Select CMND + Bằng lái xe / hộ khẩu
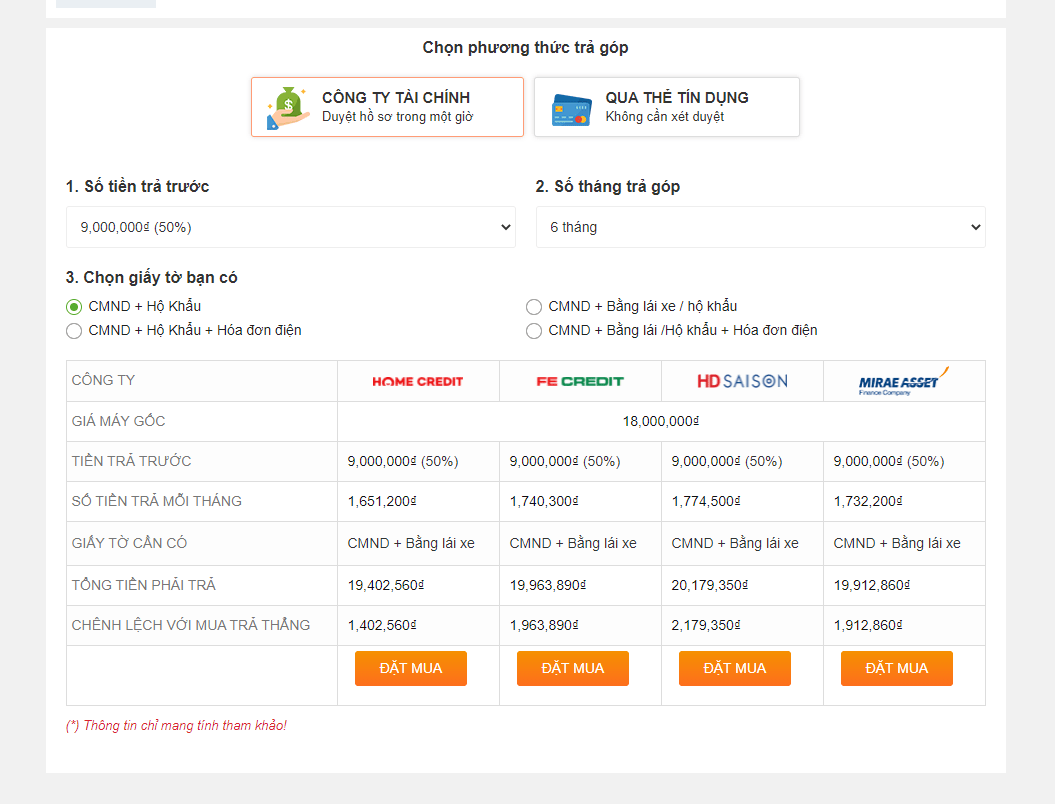This screenshot has width=1055, height=804. pyautogui.click(x=534, y=307)
